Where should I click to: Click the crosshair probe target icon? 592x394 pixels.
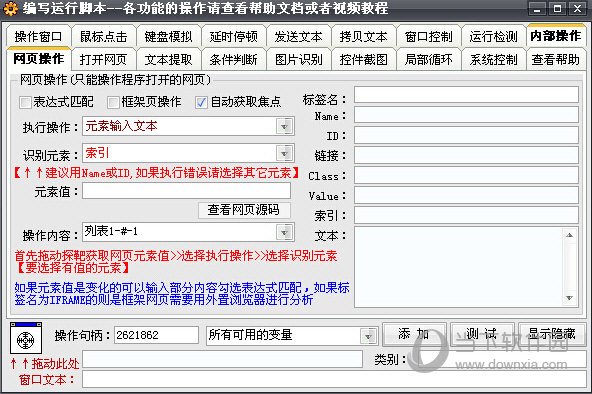pyautogui.click(x=26, y=338)
